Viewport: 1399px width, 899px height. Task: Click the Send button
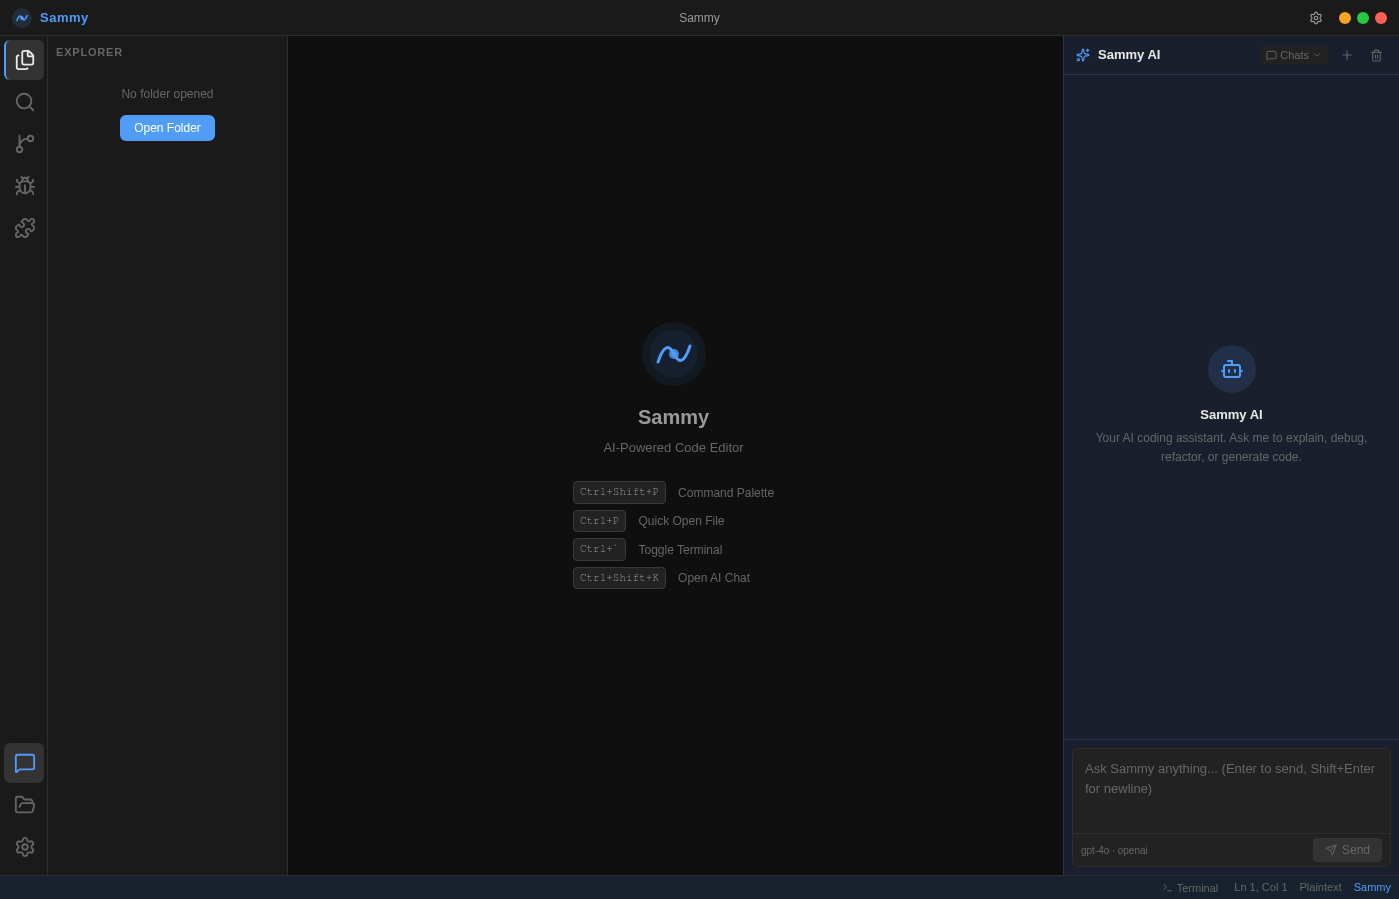(x=1347, y=849)
